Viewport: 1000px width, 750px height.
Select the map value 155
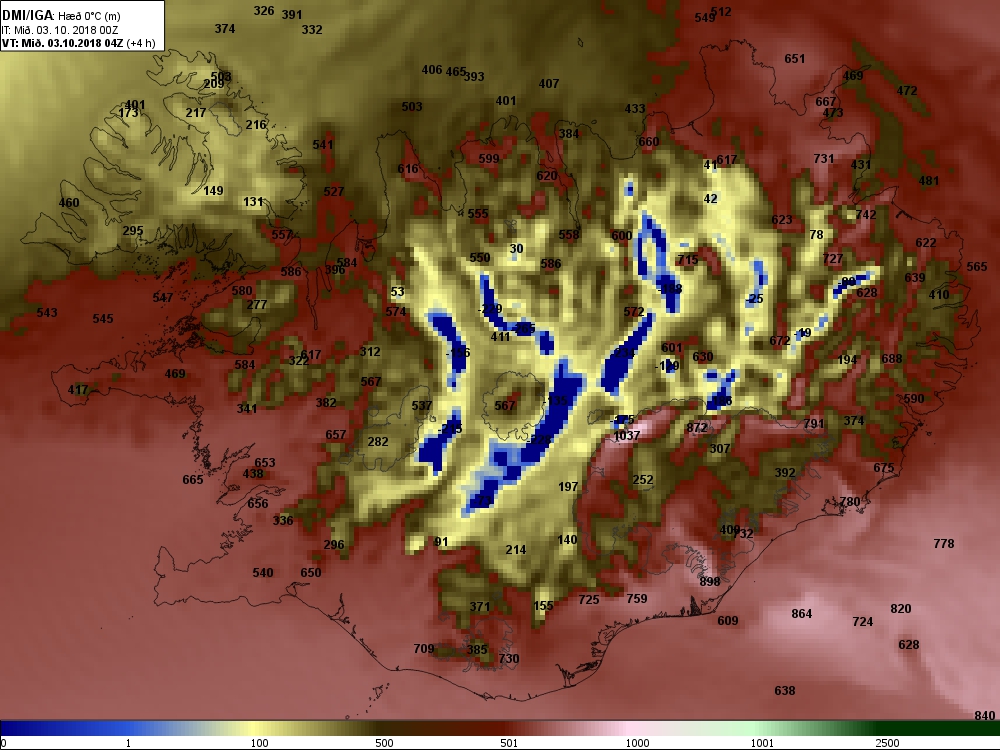click(x=543, y=605)
